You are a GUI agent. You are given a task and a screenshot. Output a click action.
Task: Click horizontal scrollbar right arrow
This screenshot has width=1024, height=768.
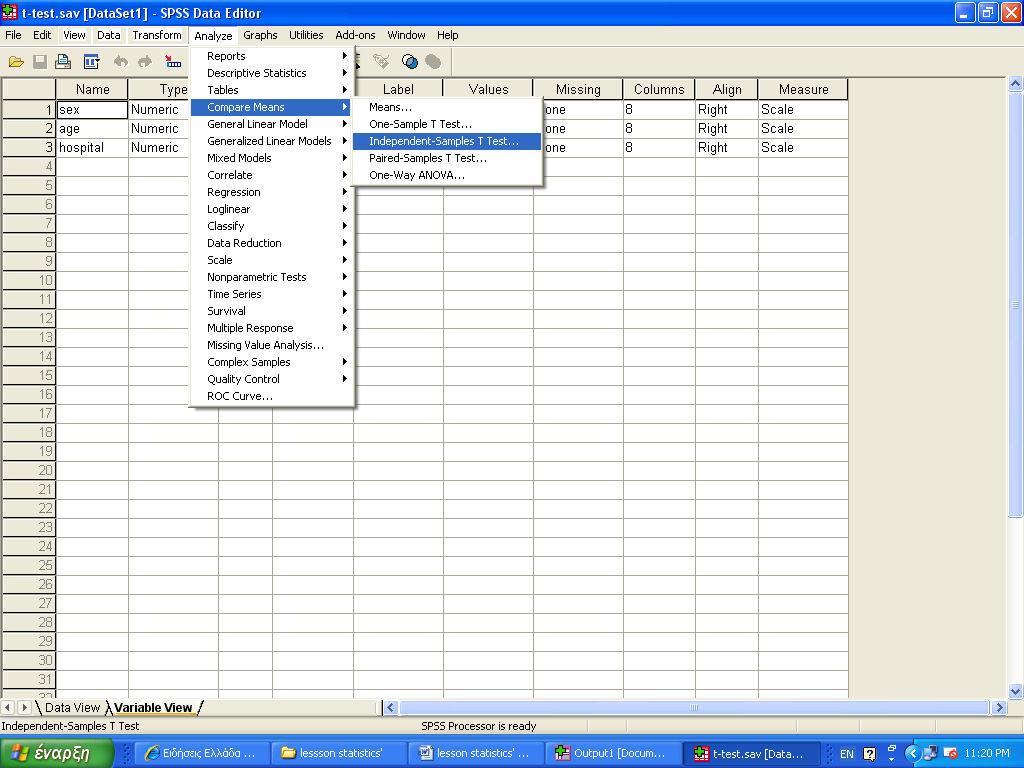click(999, 707)
